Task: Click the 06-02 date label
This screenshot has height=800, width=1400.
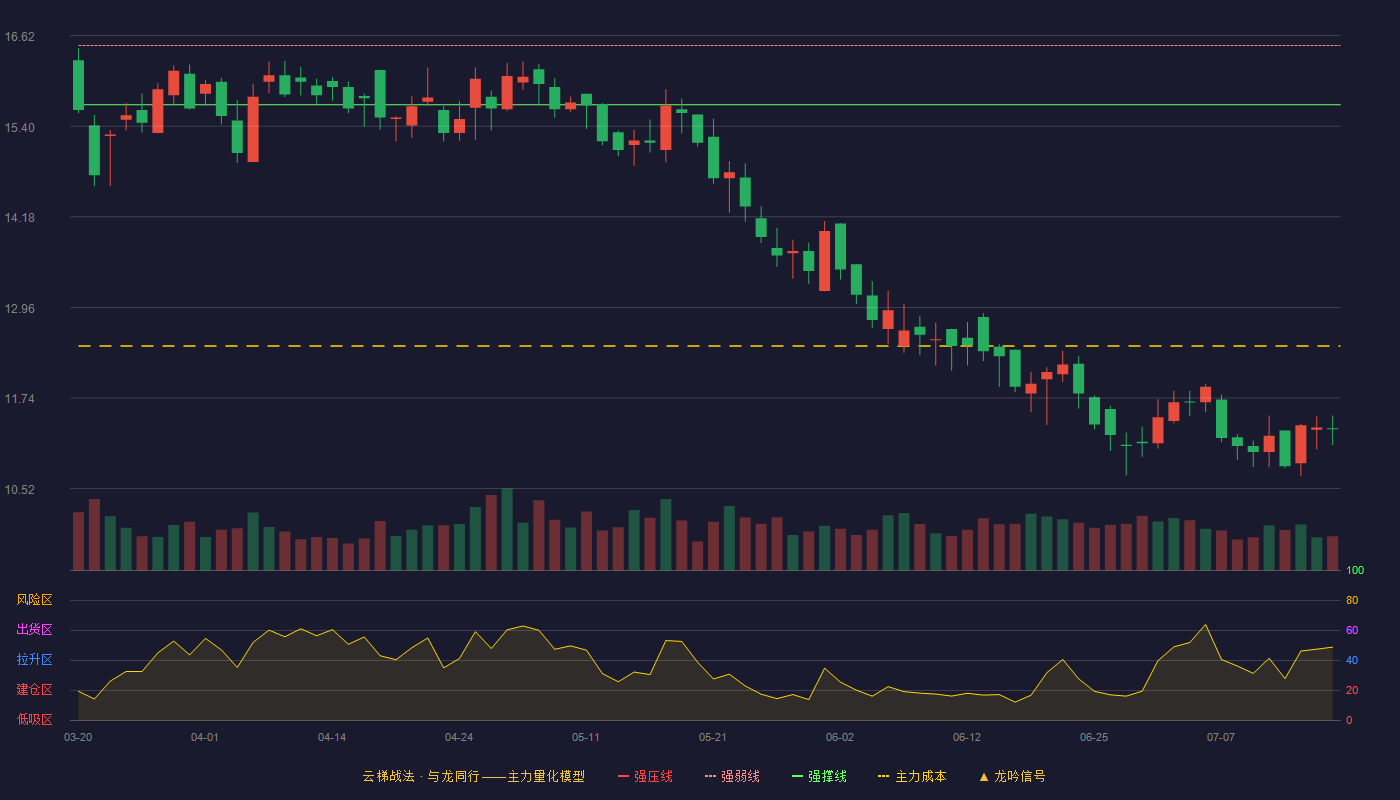Action: (840, 737)
